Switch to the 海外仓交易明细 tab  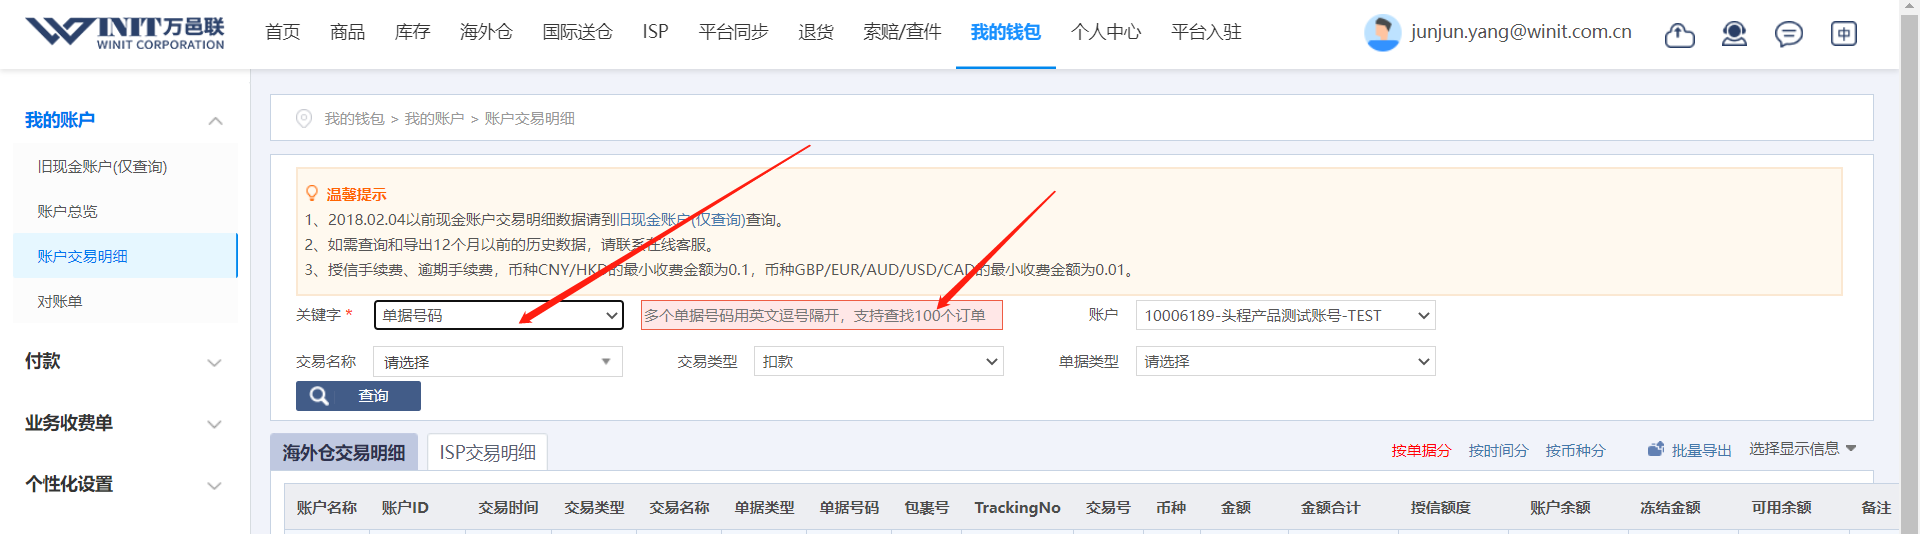tap(343, 452)
